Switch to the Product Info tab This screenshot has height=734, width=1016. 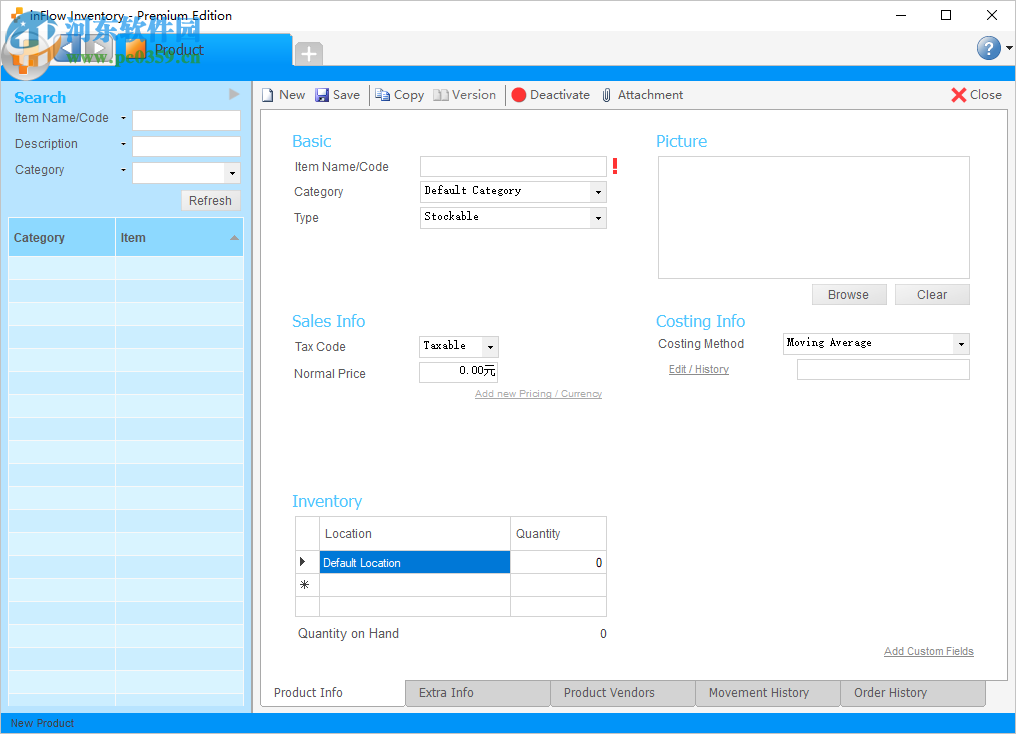tap(332, 693)
